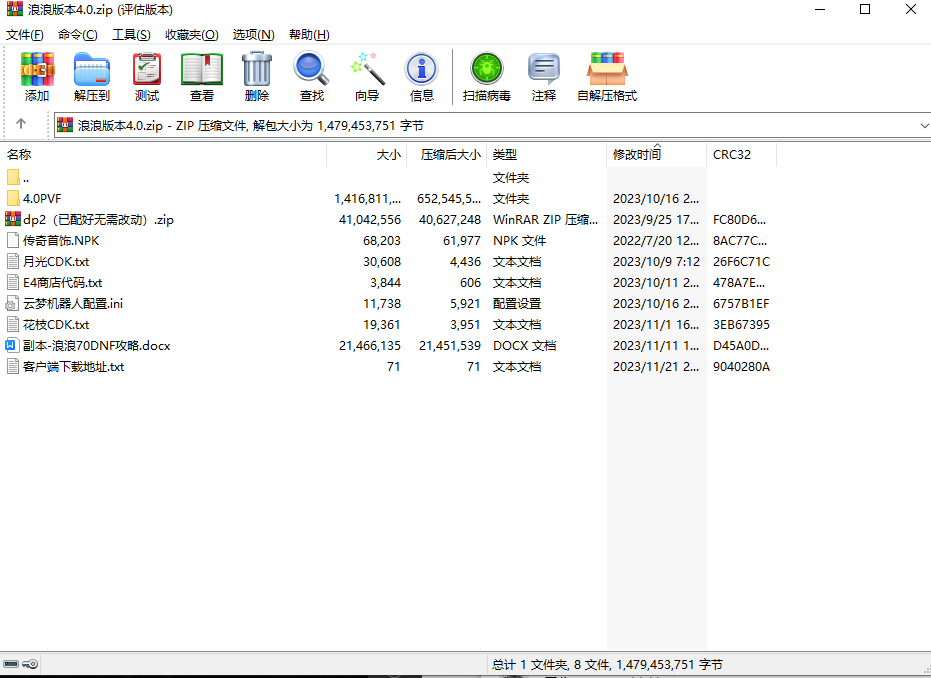This screenshot has width=931, height=678.
Task: Go up one folder level arrow
Action: pos(21,125)
